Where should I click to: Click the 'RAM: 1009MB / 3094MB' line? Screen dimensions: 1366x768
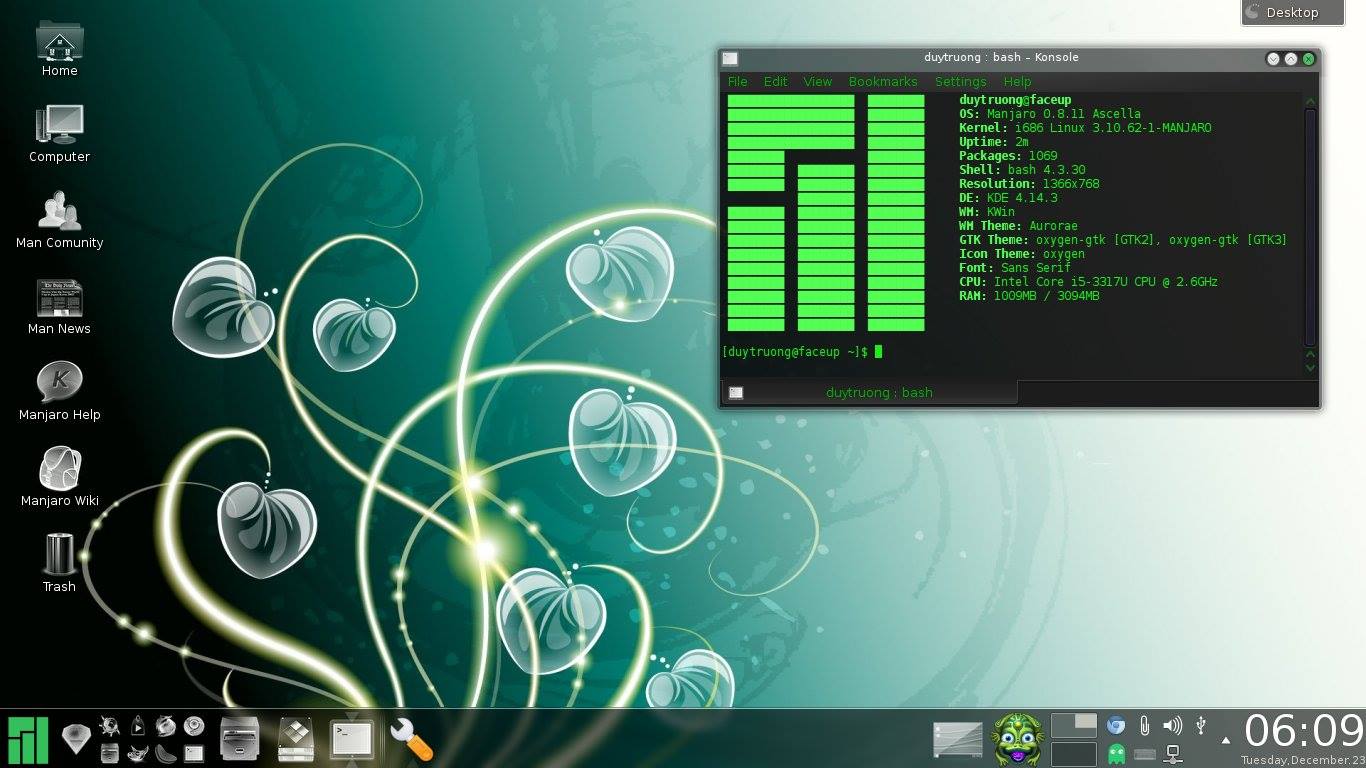coord(1029,296)
